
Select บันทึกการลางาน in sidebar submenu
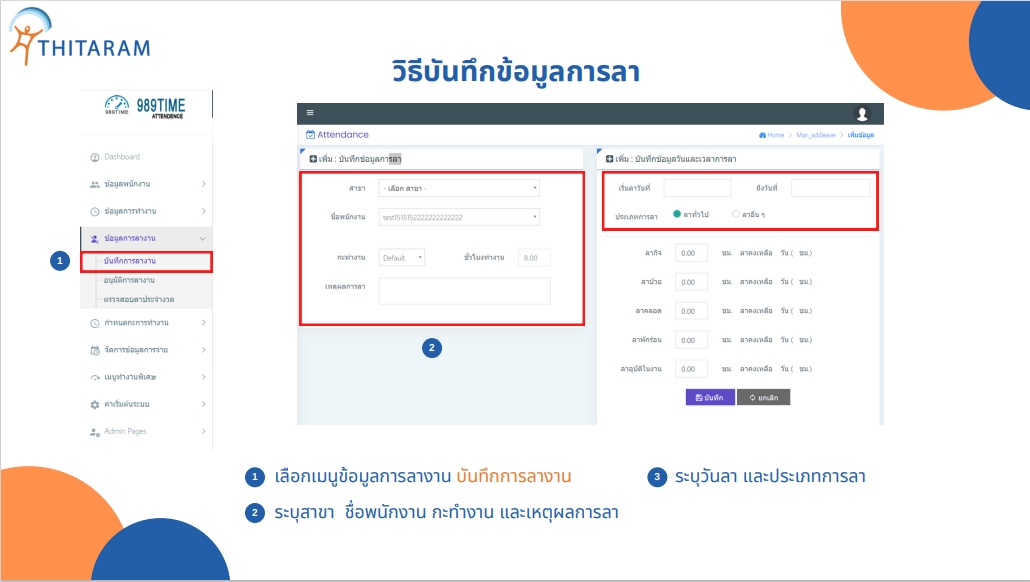[x=136, y=261]
